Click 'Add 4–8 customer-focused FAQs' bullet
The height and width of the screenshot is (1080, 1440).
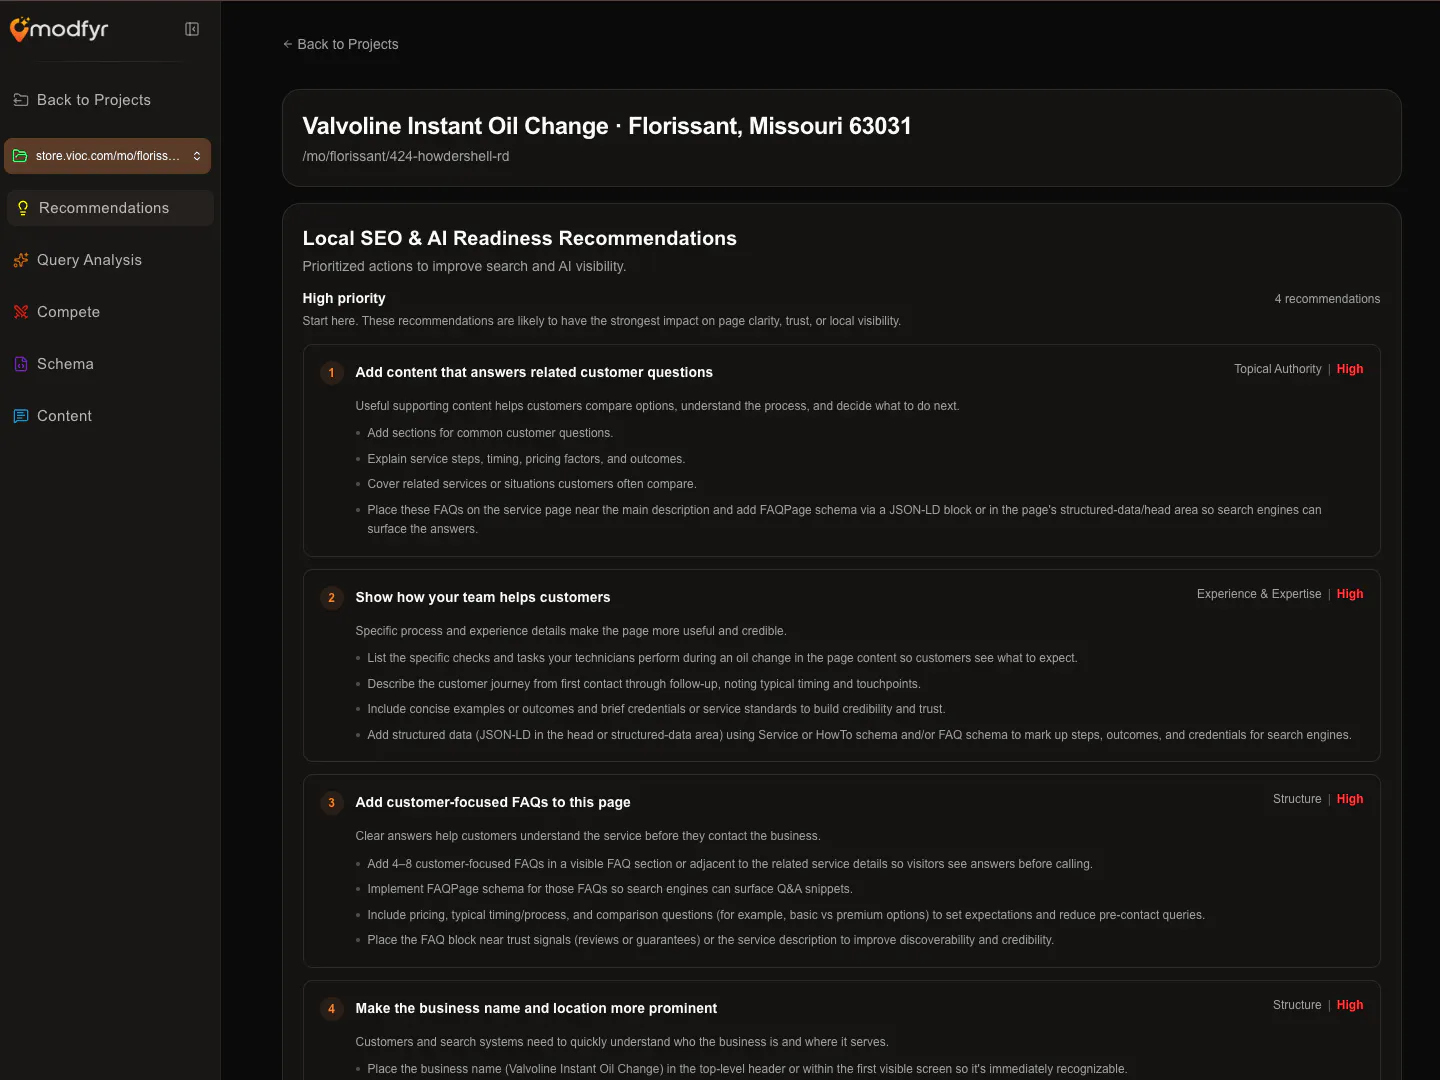[x=730, y=864]
